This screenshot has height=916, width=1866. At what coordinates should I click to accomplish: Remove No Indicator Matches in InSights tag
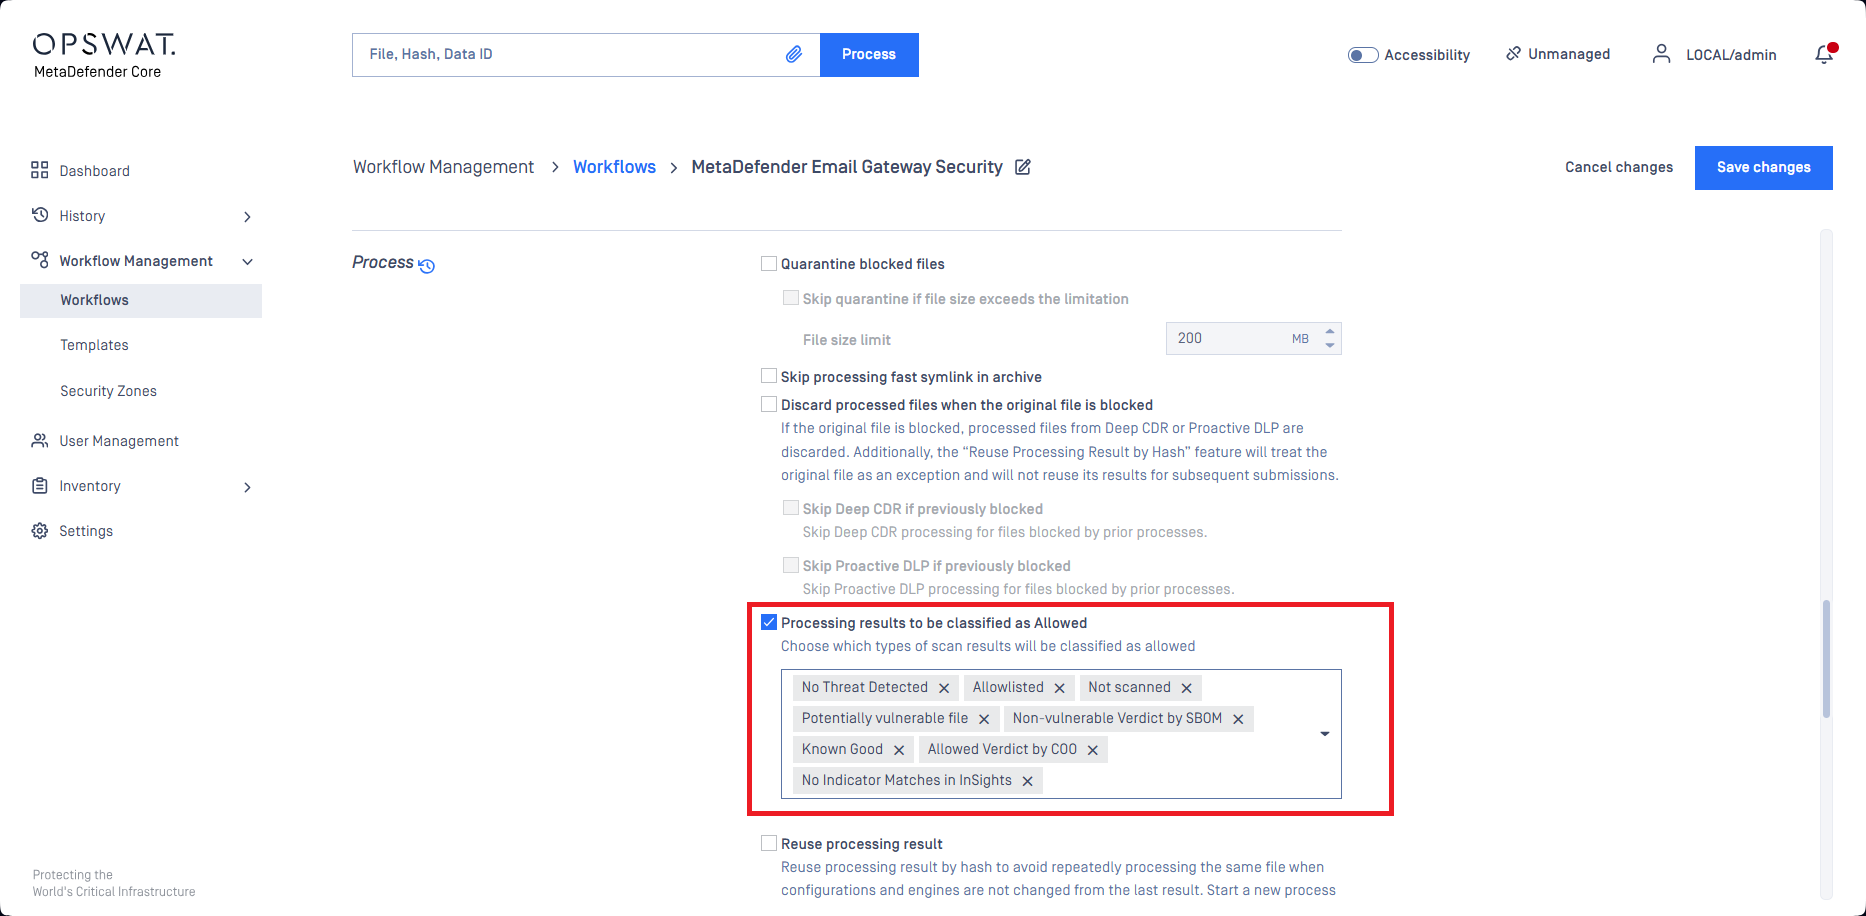(x=1028, y=781)
